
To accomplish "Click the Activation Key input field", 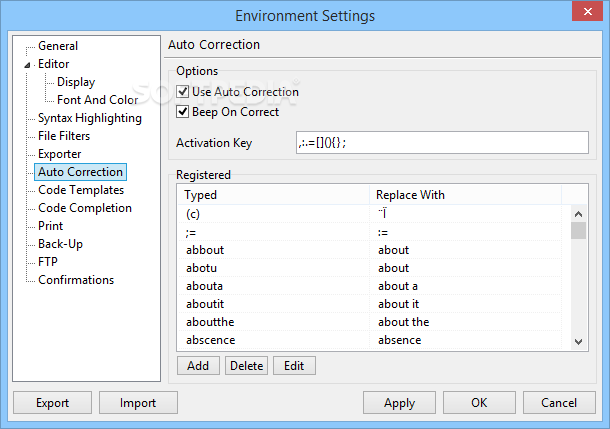I will coord(442,143).
